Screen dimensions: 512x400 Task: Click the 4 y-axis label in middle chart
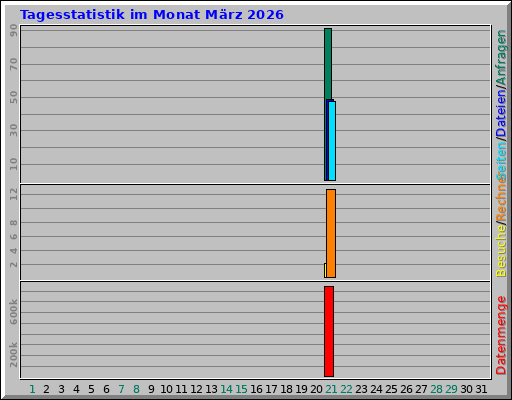click(x=13, y=250)
